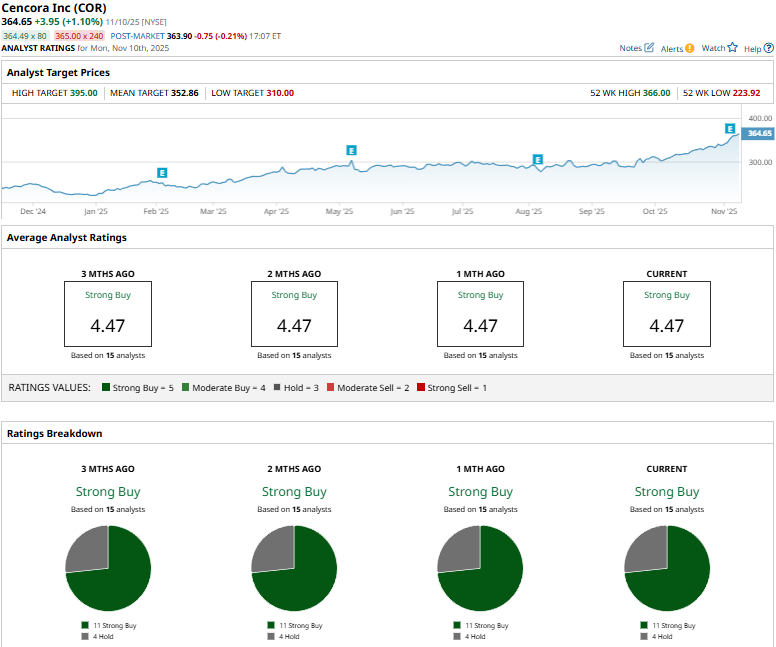Click the Strong Sell = 1 red swatch
776x647 pixels.
click(421, 388)
